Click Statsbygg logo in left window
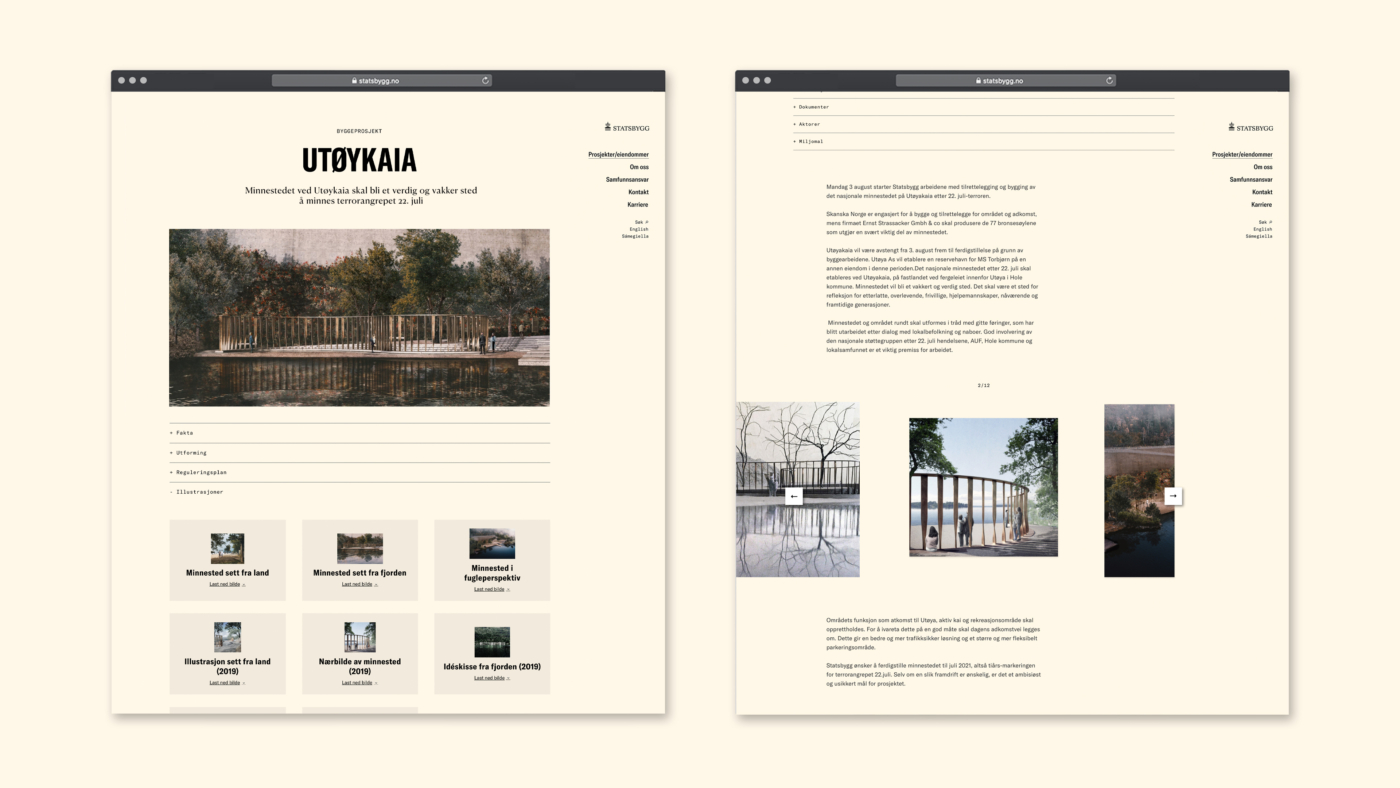The width and height of the screenshot is (1400, 788). 627,127
